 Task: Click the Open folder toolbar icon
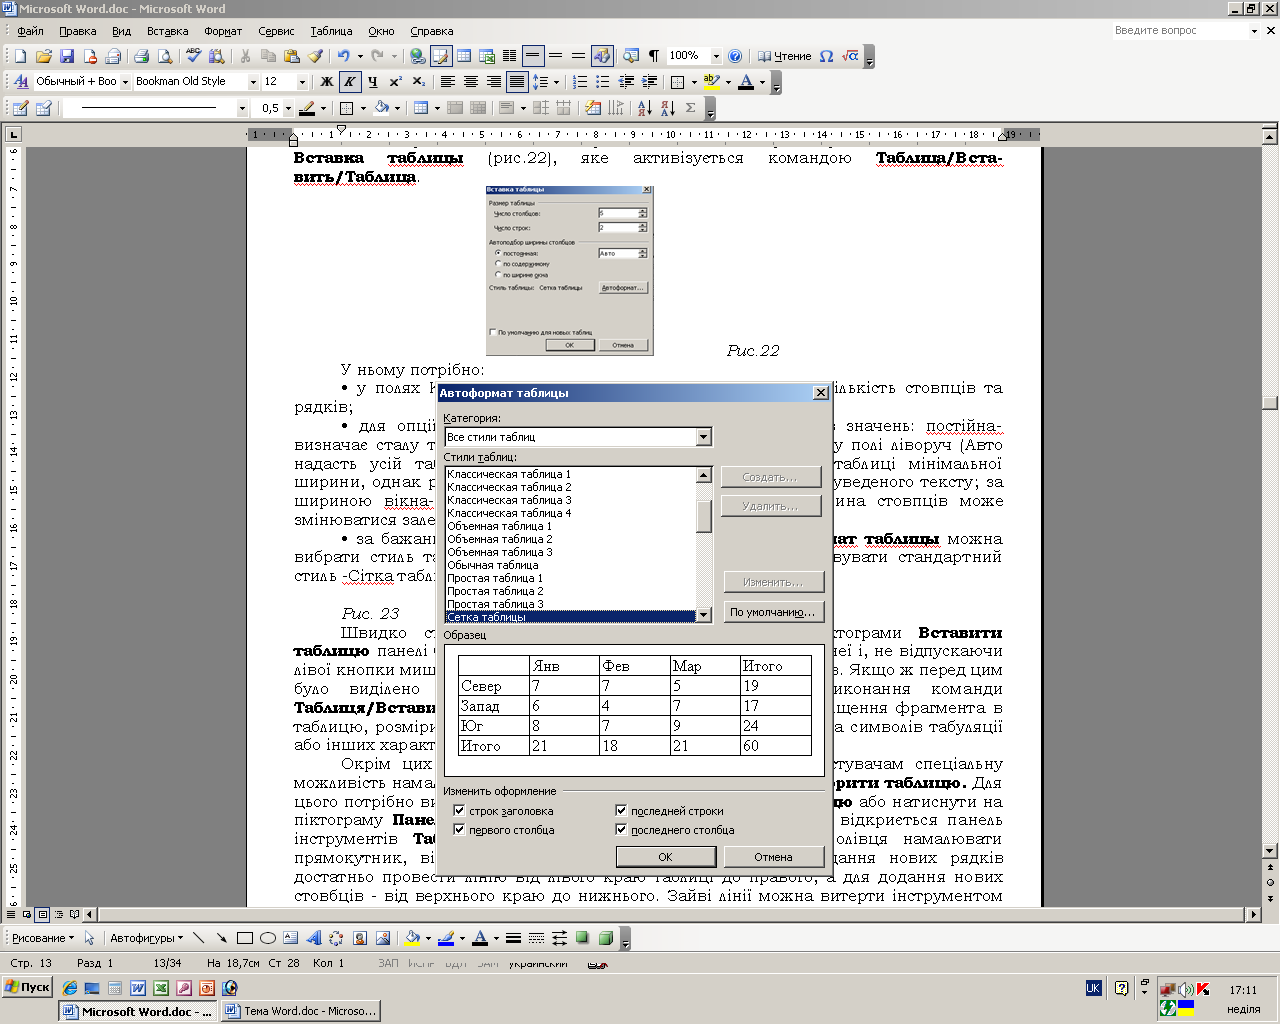tap(44, 56)
